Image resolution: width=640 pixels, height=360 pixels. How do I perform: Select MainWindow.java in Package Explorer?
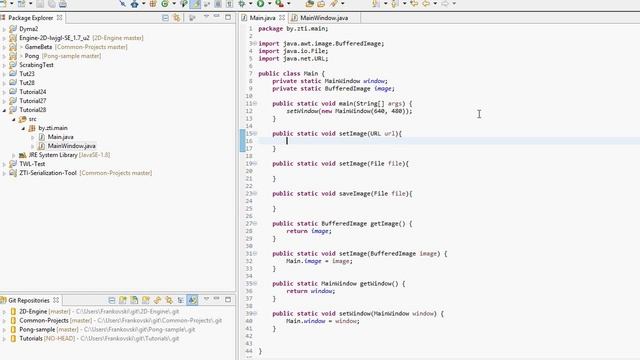[x=71, y=146]
